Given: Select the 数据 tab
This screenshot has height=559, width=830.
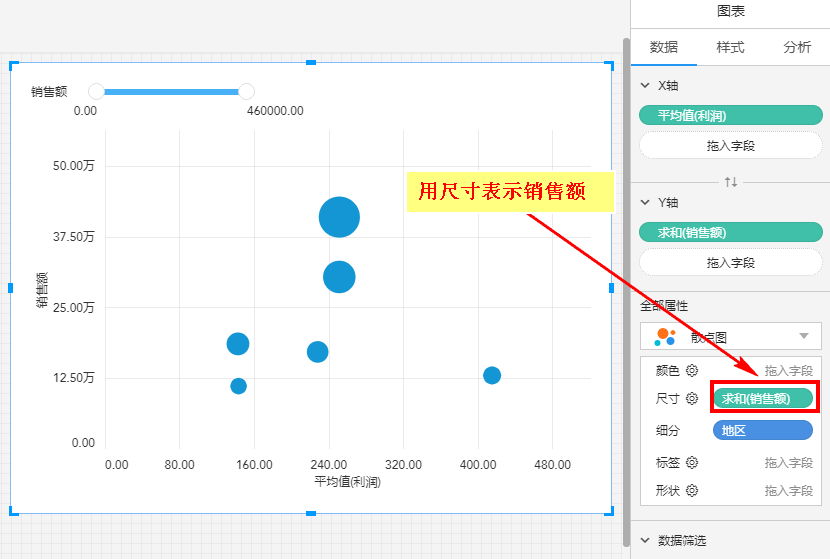Looking at the screenshot, I should pyautogui.click(x=664, y=47).
